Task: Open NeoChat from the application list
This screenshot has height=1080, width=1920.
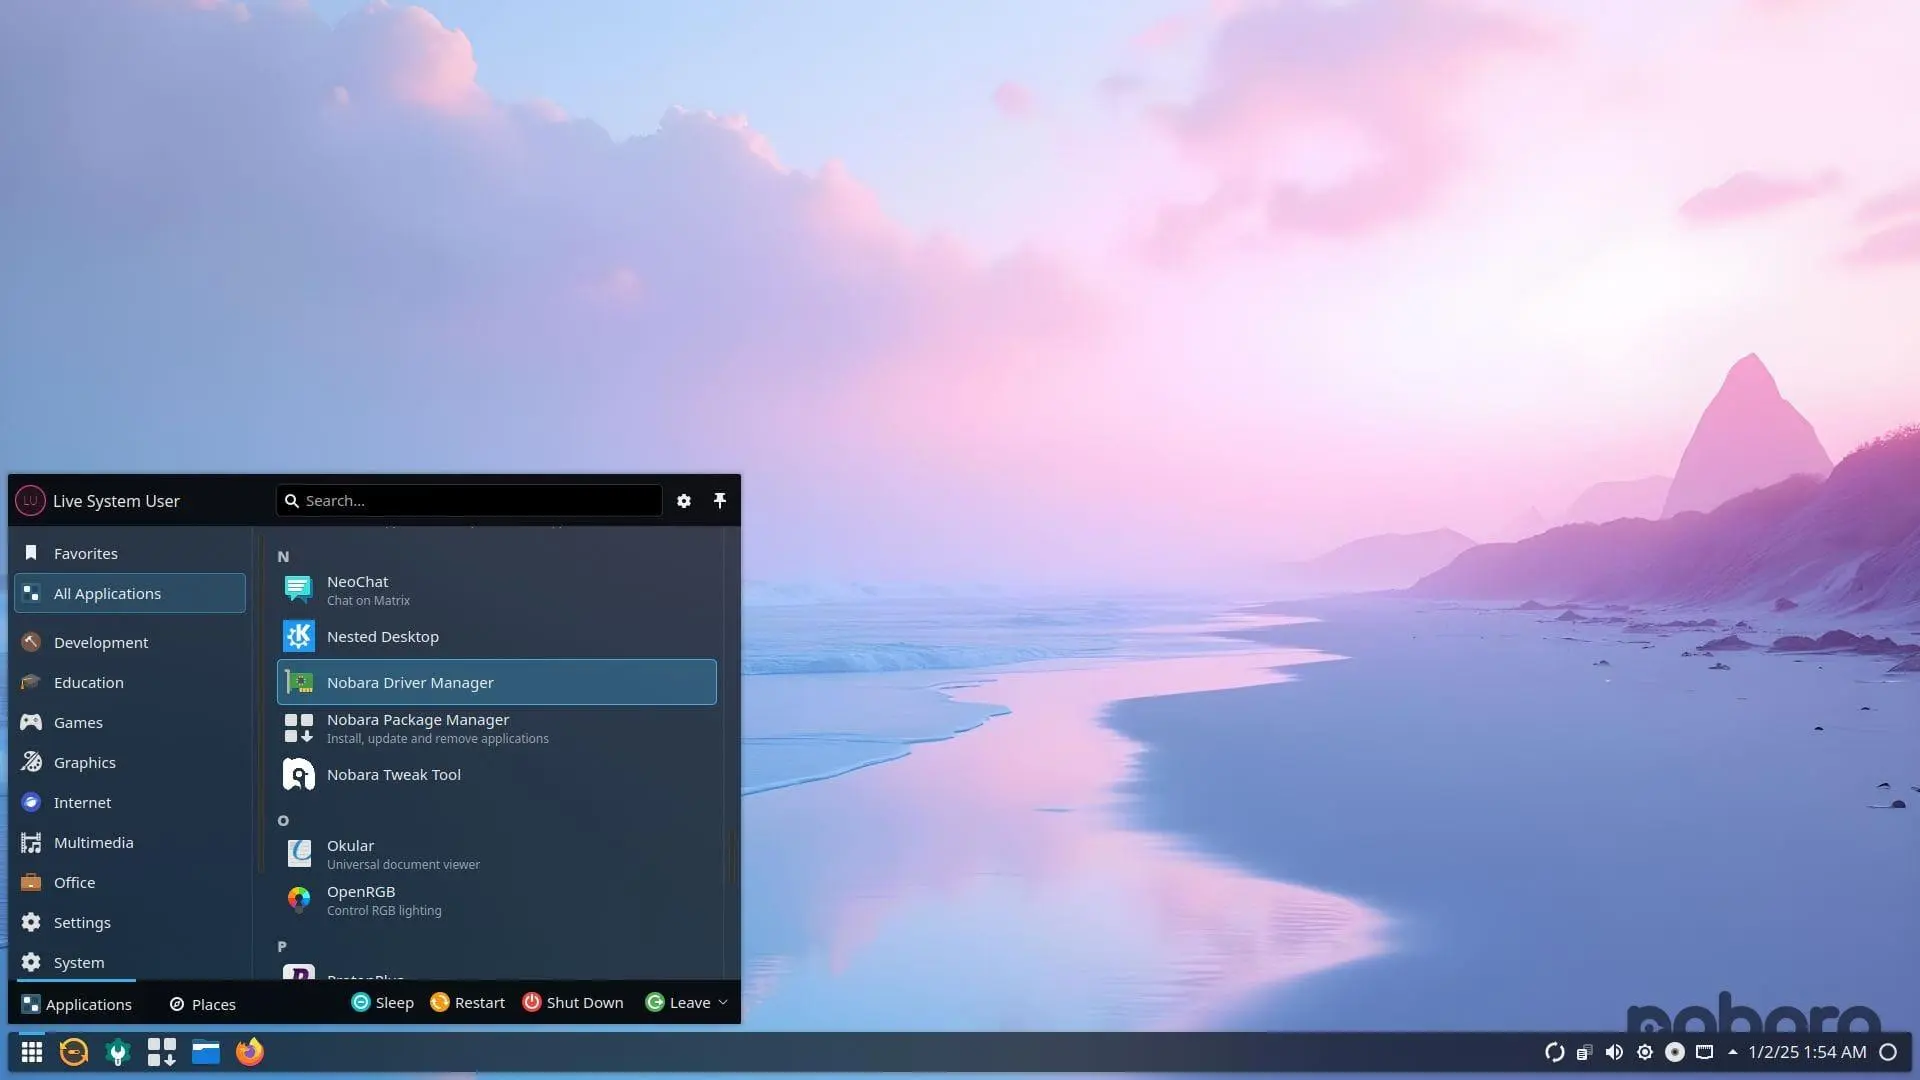Action: (x=496, y=590)
